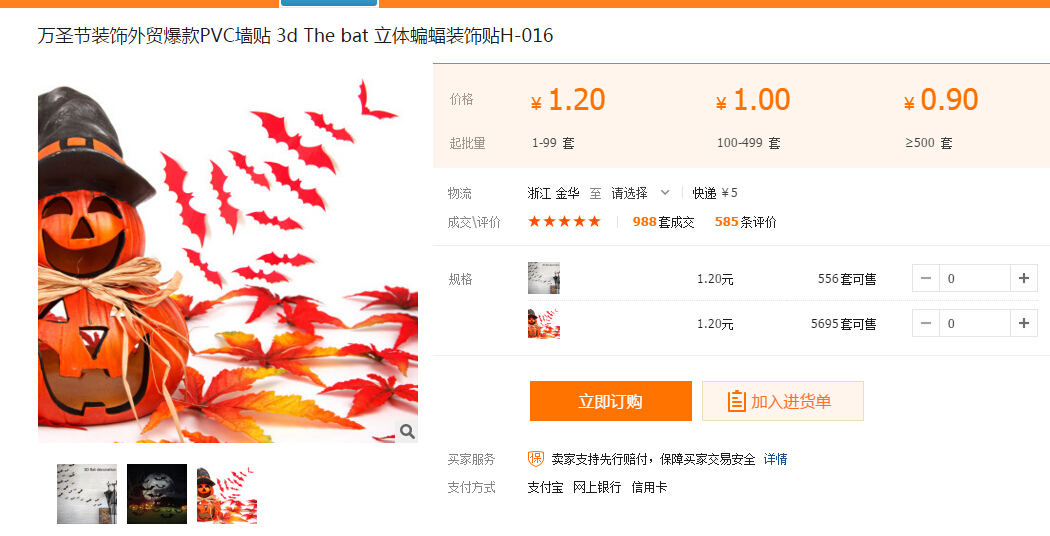Decrease quantity for the 556套可售 spec
Viewport: 1050px width, 536px height.
925,278
